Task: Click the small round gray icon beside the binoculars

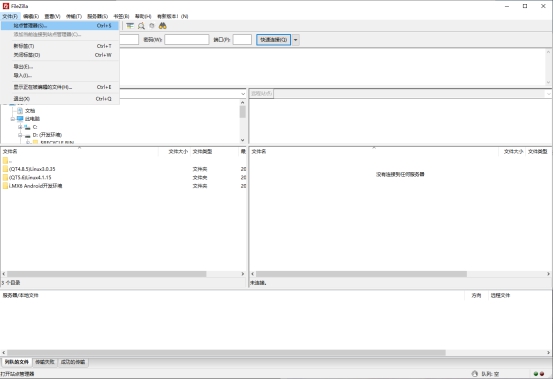Action: point(152,26)
